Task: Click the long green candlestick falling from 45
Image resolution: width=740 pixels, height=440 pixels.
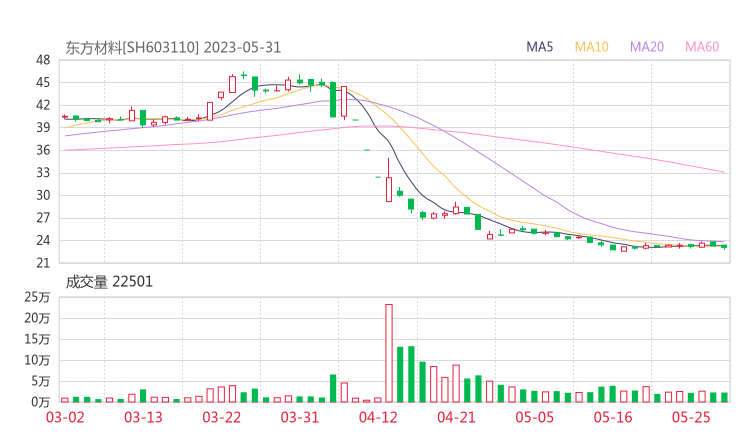Action: pyautogui.click(x=333, y=100)
